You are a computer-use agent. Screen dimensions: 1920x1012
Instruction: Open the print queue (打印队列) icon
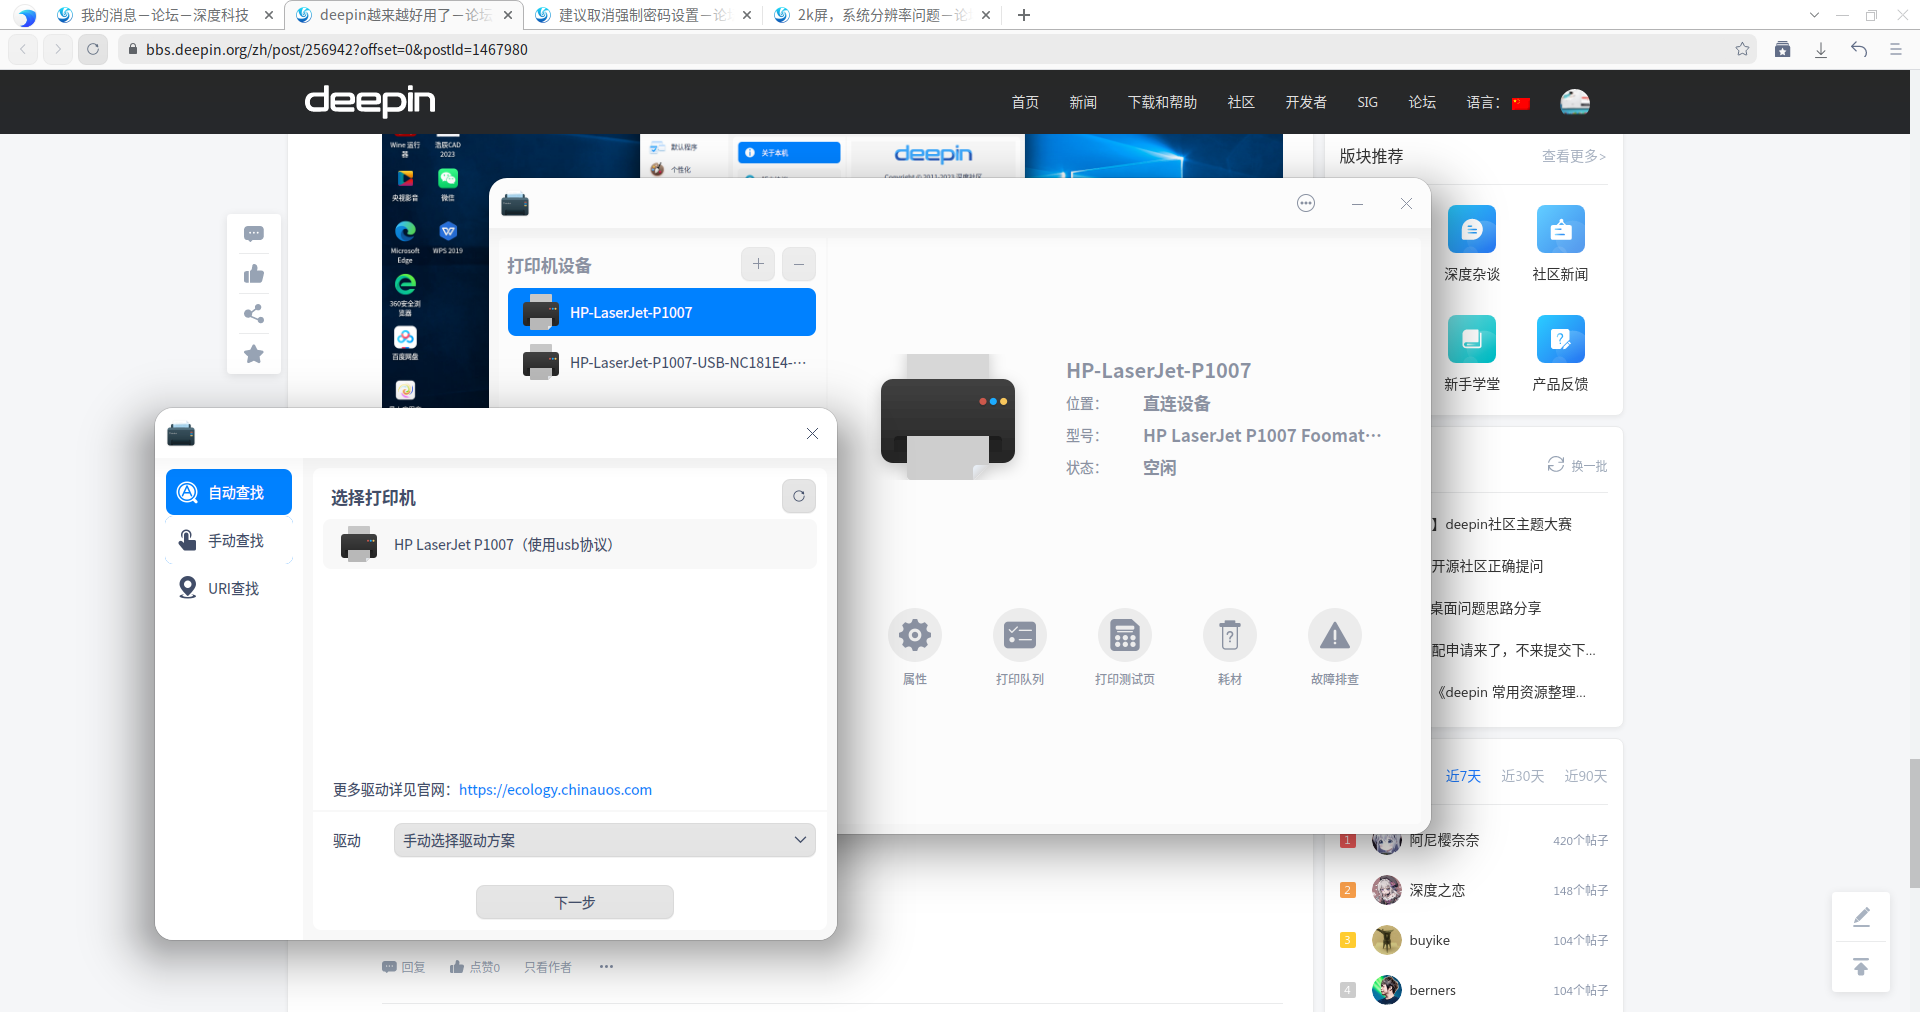[x=1020, y=635]
